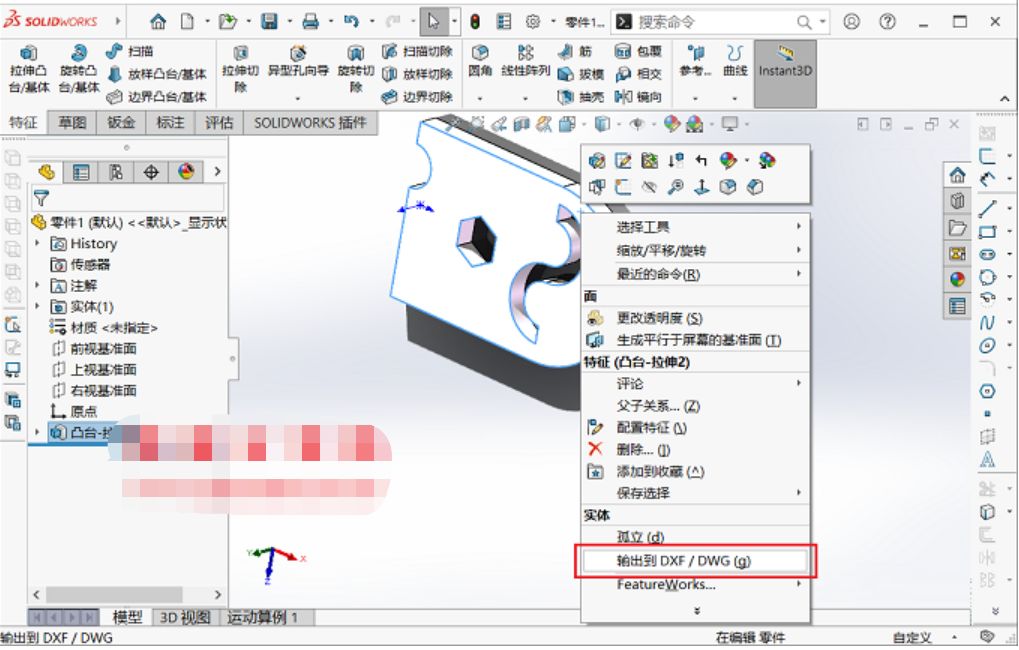
Task: Open the 评论 submenu in the context menu
Action: click(x=632, y=383)
